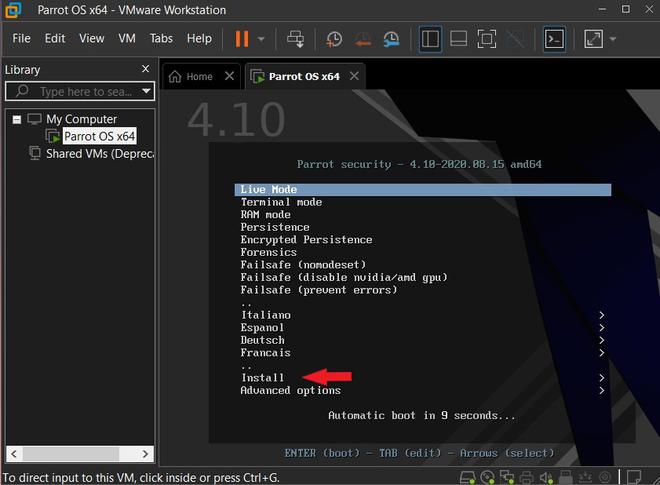Toggle the show library sidebar icon
This screenshot has width=660, height=485.
[430, 39]
